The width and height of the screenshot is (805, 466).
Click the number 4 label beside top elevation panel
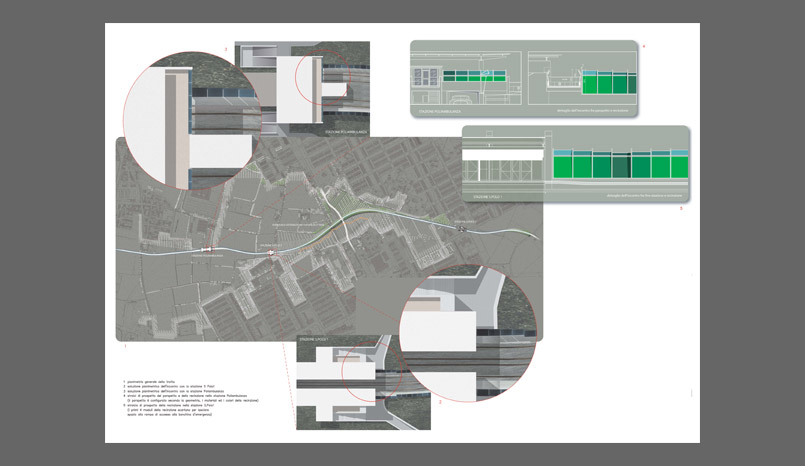click(x=644, y=47)
